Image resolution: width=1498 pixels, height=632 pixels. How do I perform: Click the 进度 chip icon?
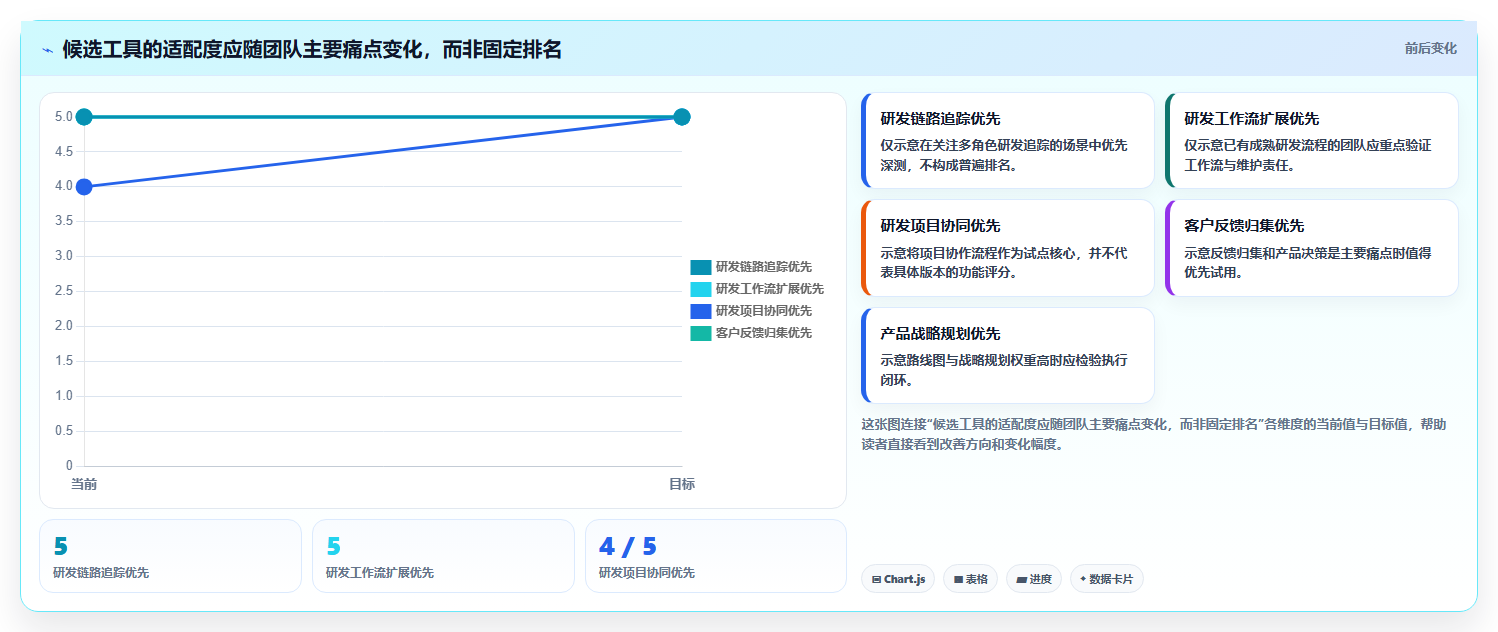[1021, 579]
